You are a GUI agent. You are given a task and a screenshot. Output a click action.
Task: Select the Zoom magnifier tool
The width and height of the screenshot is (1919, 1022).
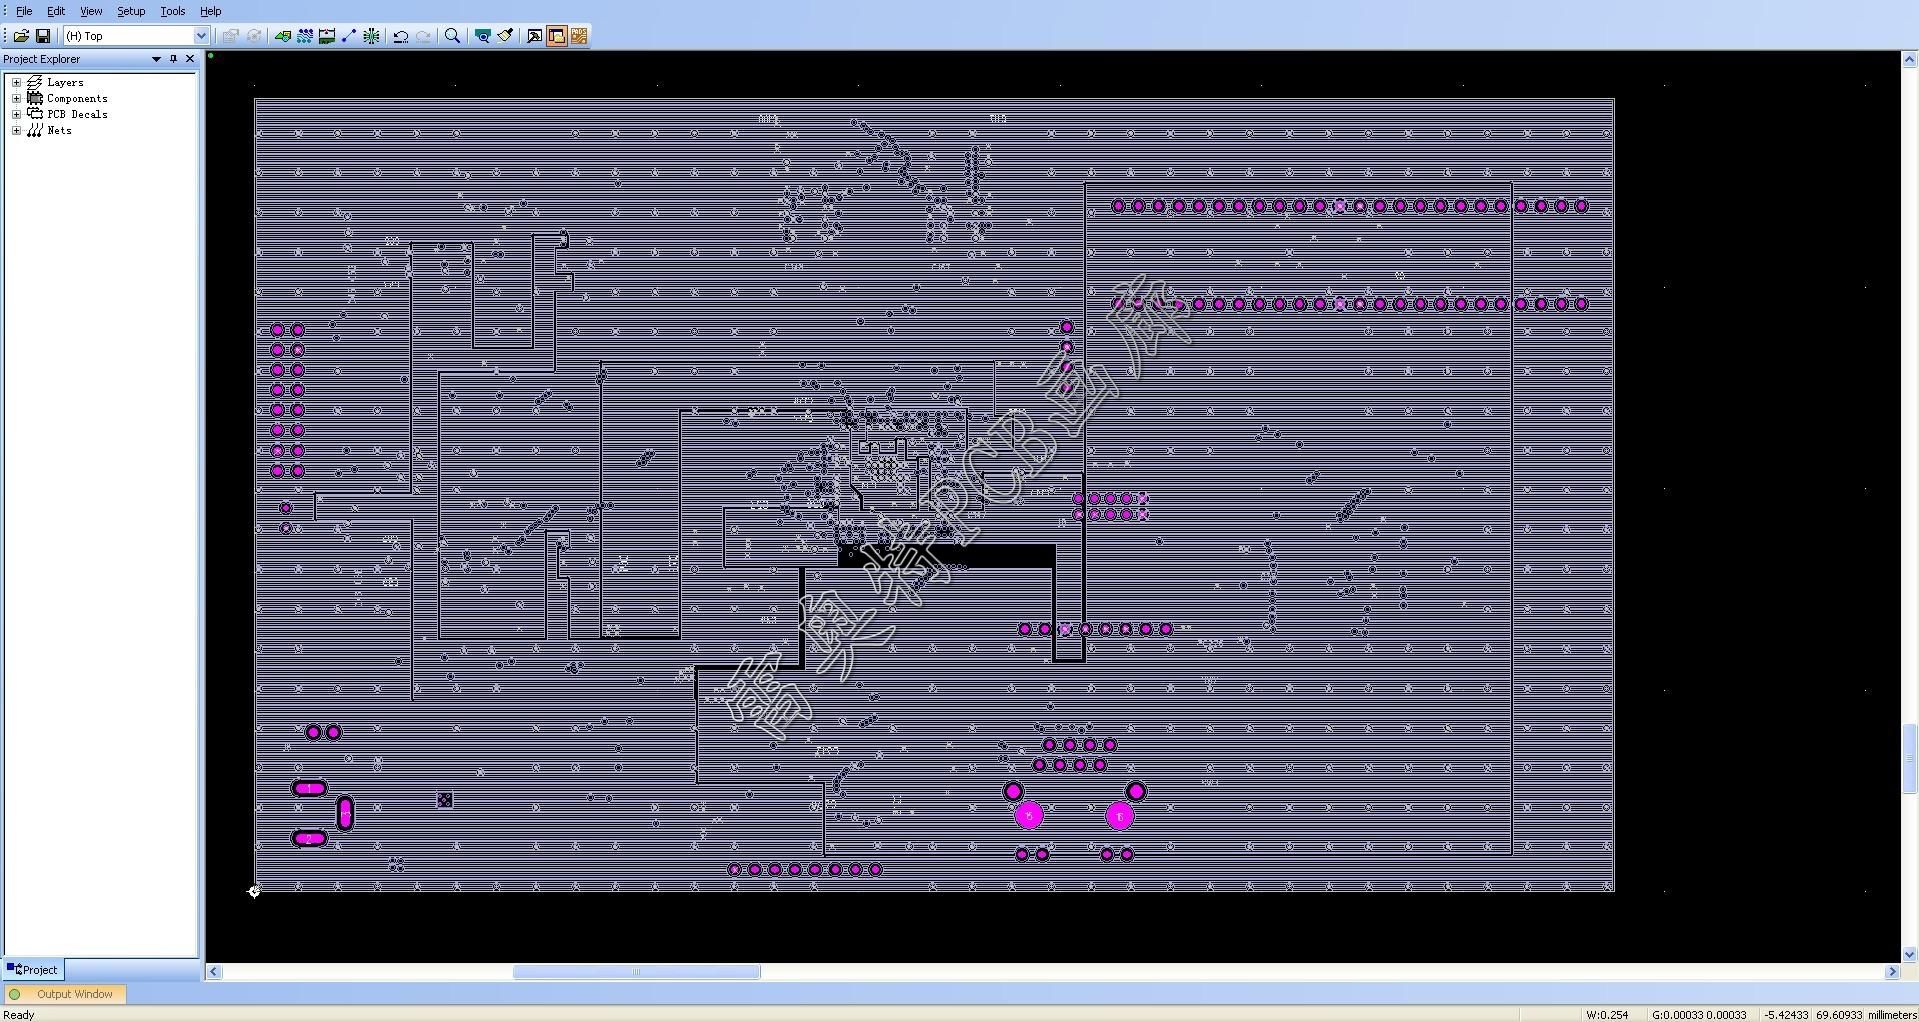point(453,36)
